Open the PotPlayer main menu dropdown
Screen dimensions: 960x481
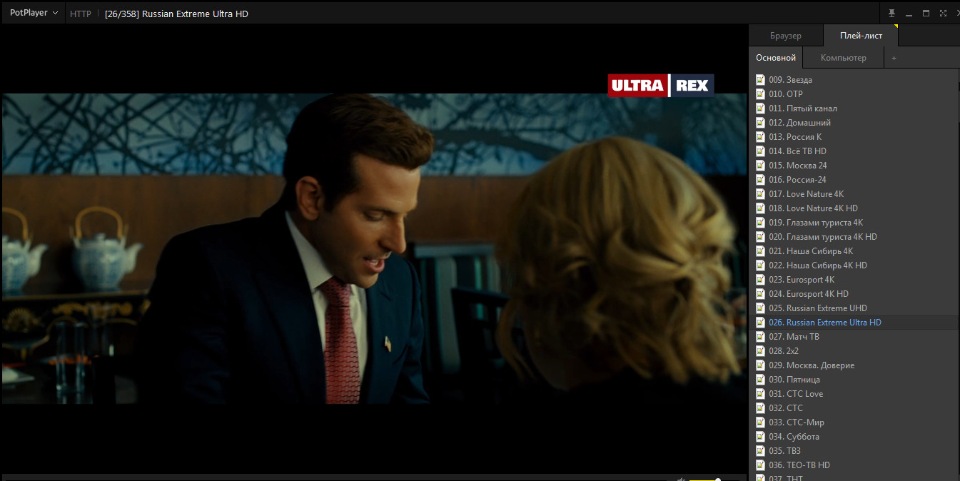[x=34, y=13]
